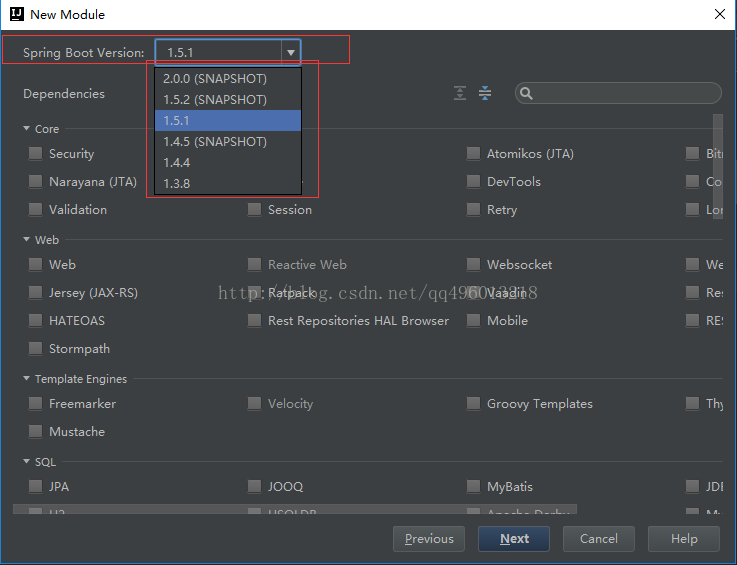Click the Next button
This screenshot has width=737, height=565.
click(x=514, y=539)
